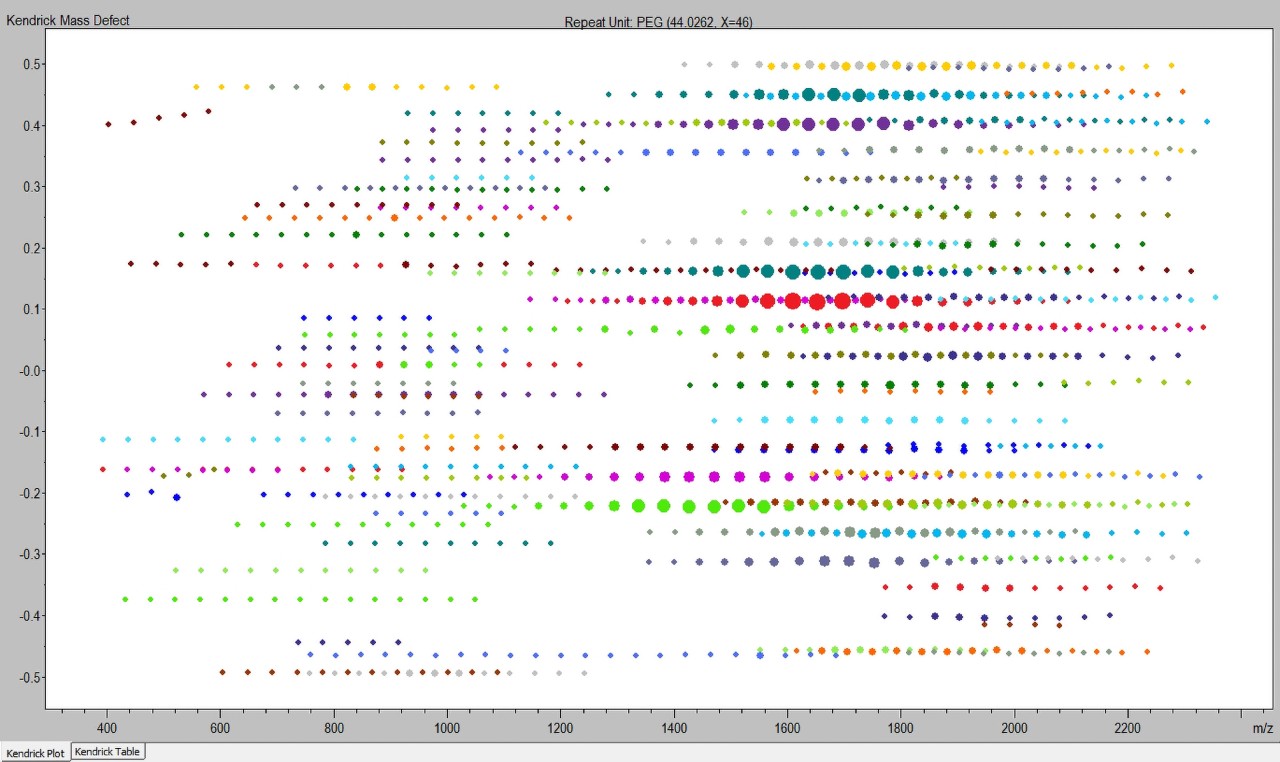Click the leftmost dark red point near defect 0.4
Screen dimensions: 1280x762
tap(108, 124)
